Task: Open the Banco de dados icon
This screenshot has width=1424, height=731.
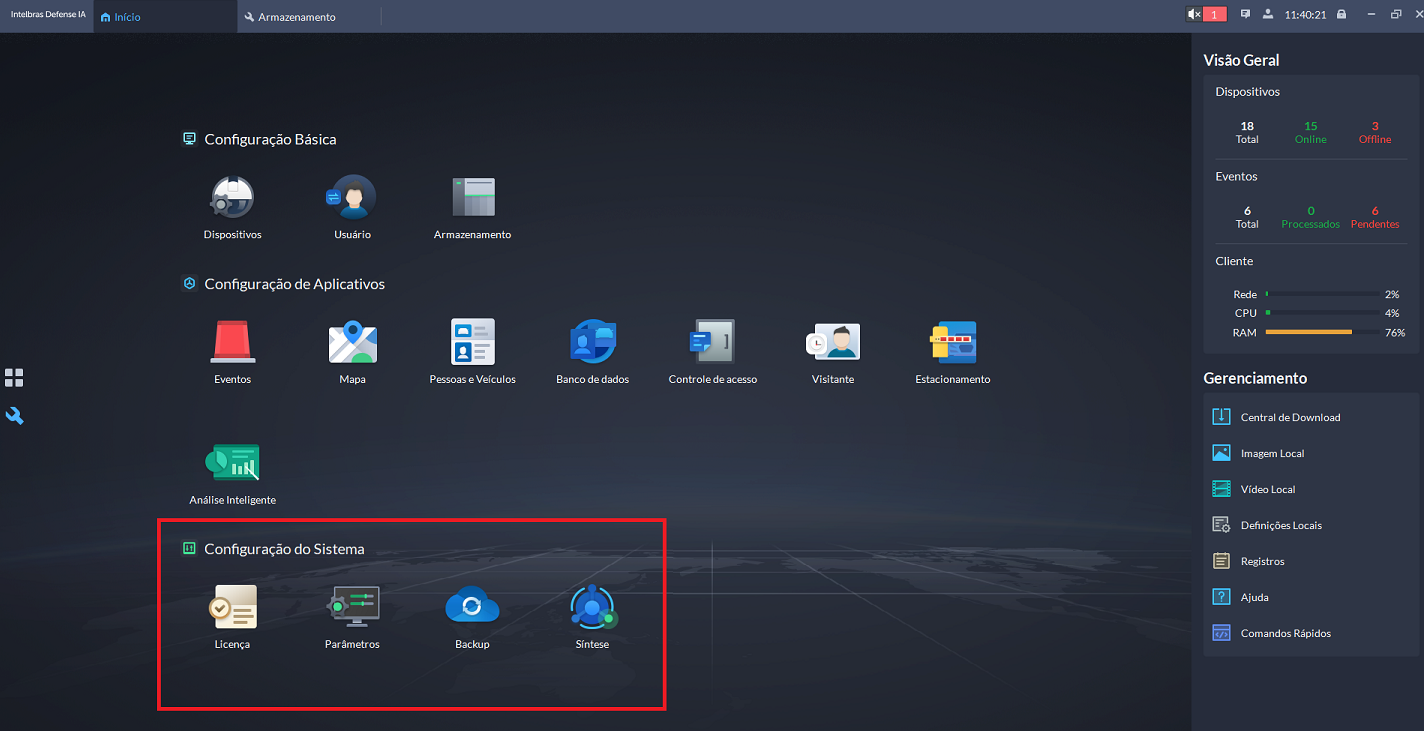Action: [593, 342]
